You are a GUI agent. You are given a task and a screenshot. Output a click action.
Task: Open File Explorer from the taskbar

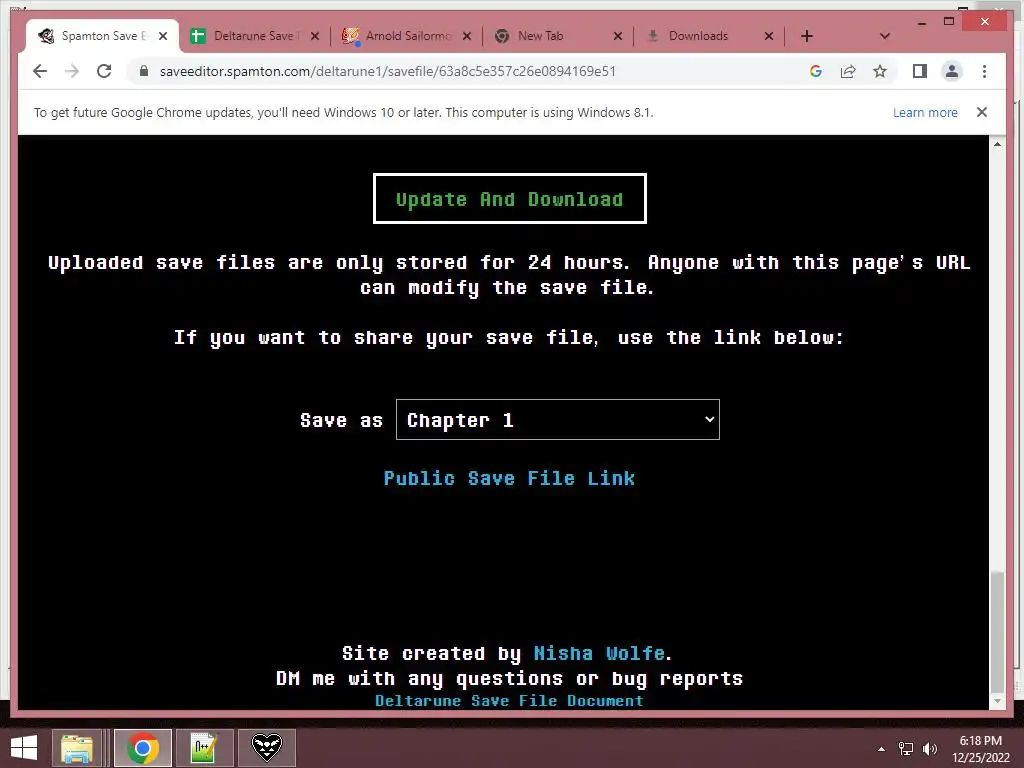[76, 748]
